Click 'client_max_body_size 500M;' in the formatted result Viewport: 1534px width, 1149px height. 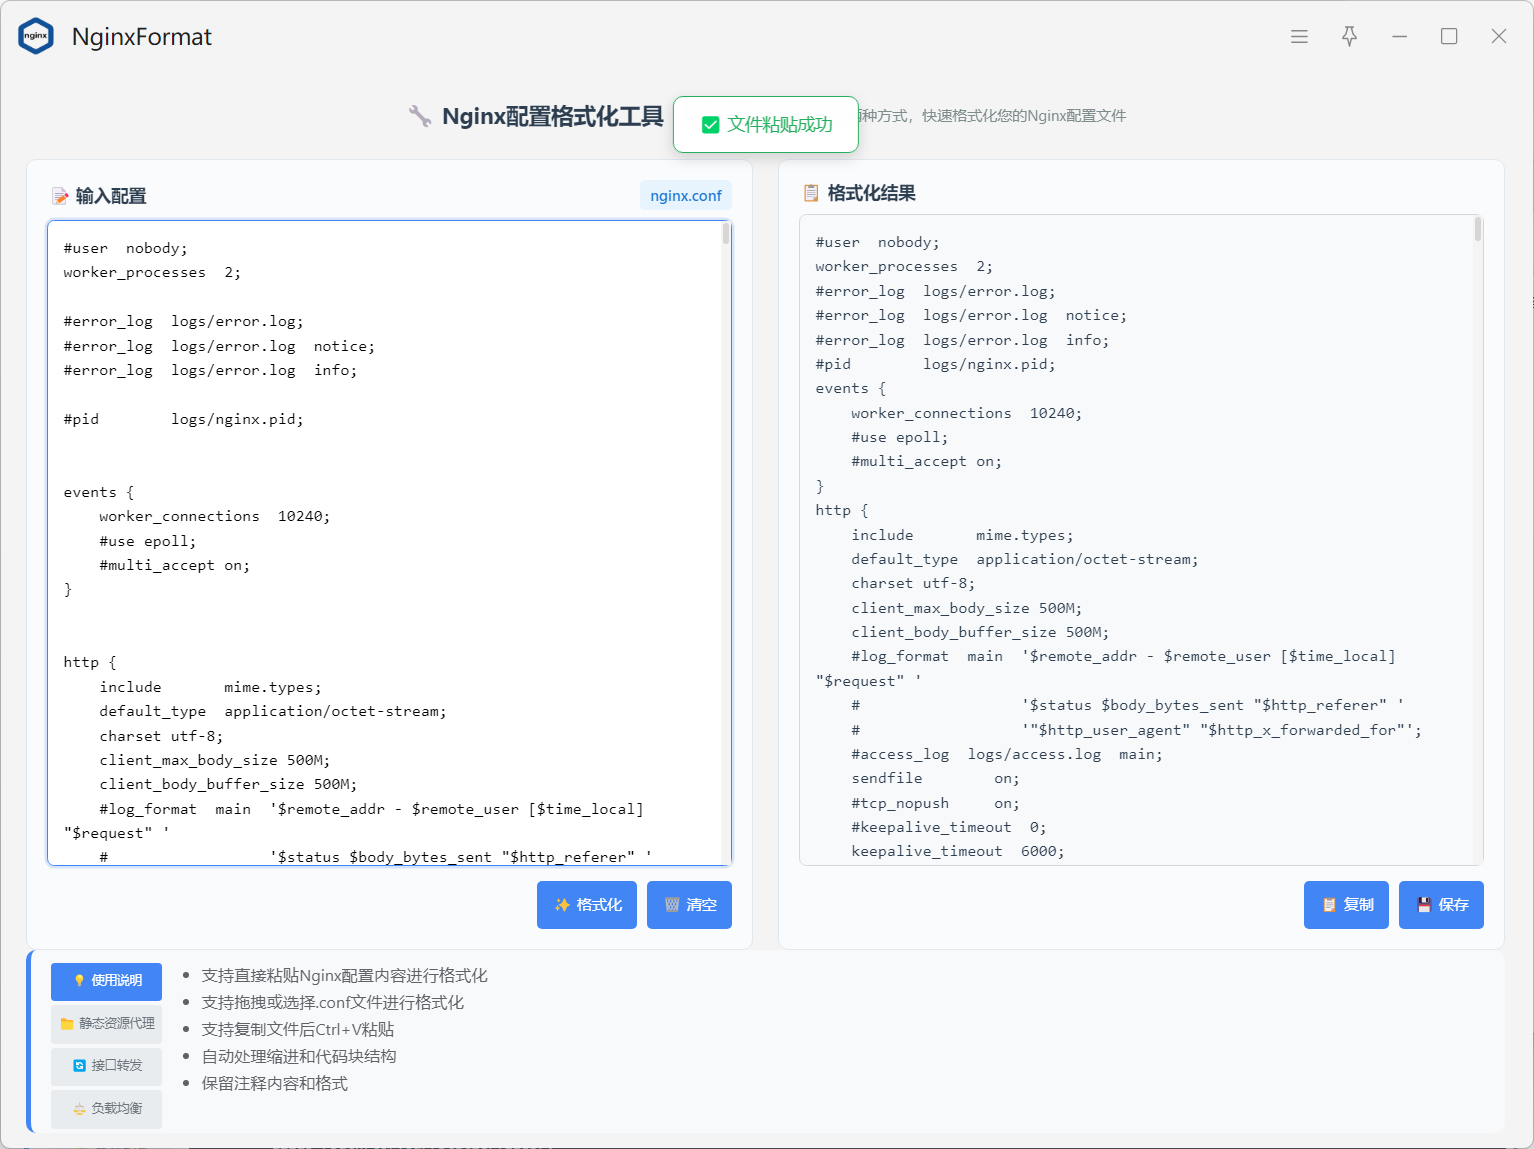coord(966,608)
